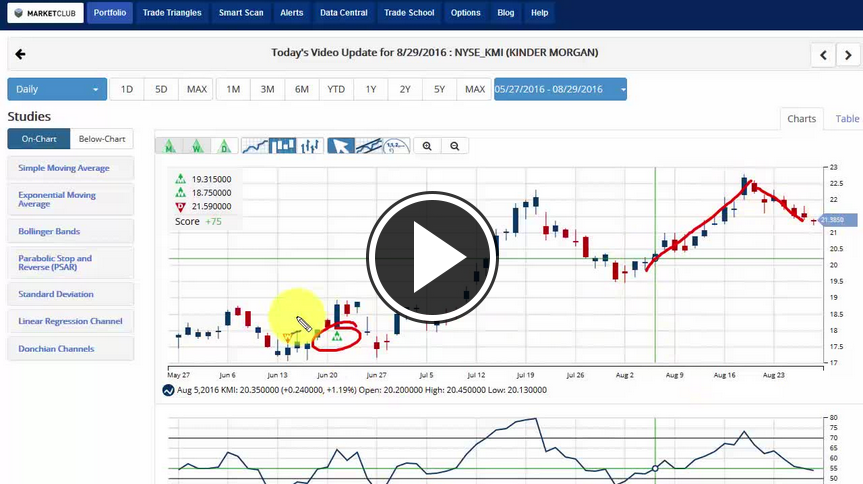863x484 pixels.
Task: Select the pointer cursor tool
Action: [341, 146]
